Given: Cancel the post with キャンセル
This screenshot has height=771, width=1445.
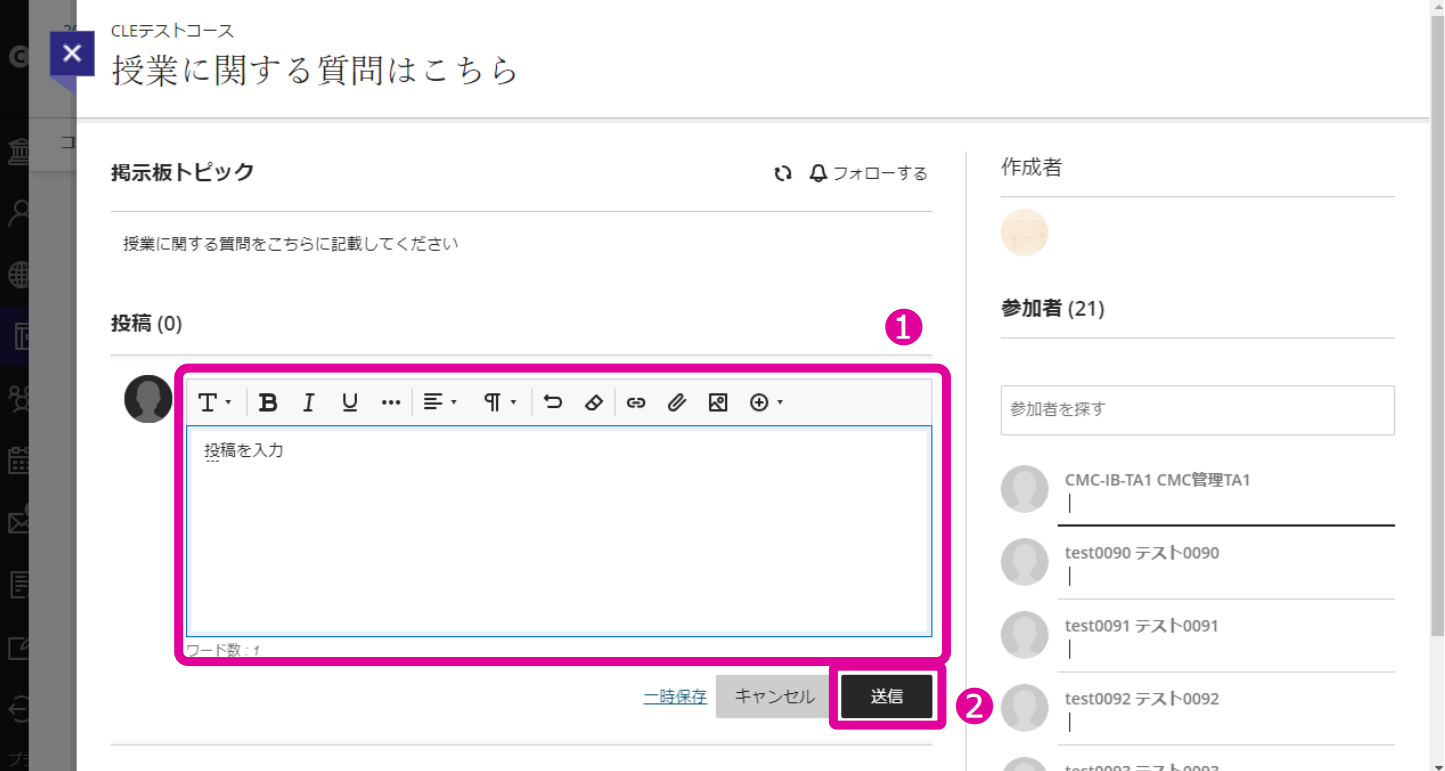Looking at the screenshot, I should 772,696.
